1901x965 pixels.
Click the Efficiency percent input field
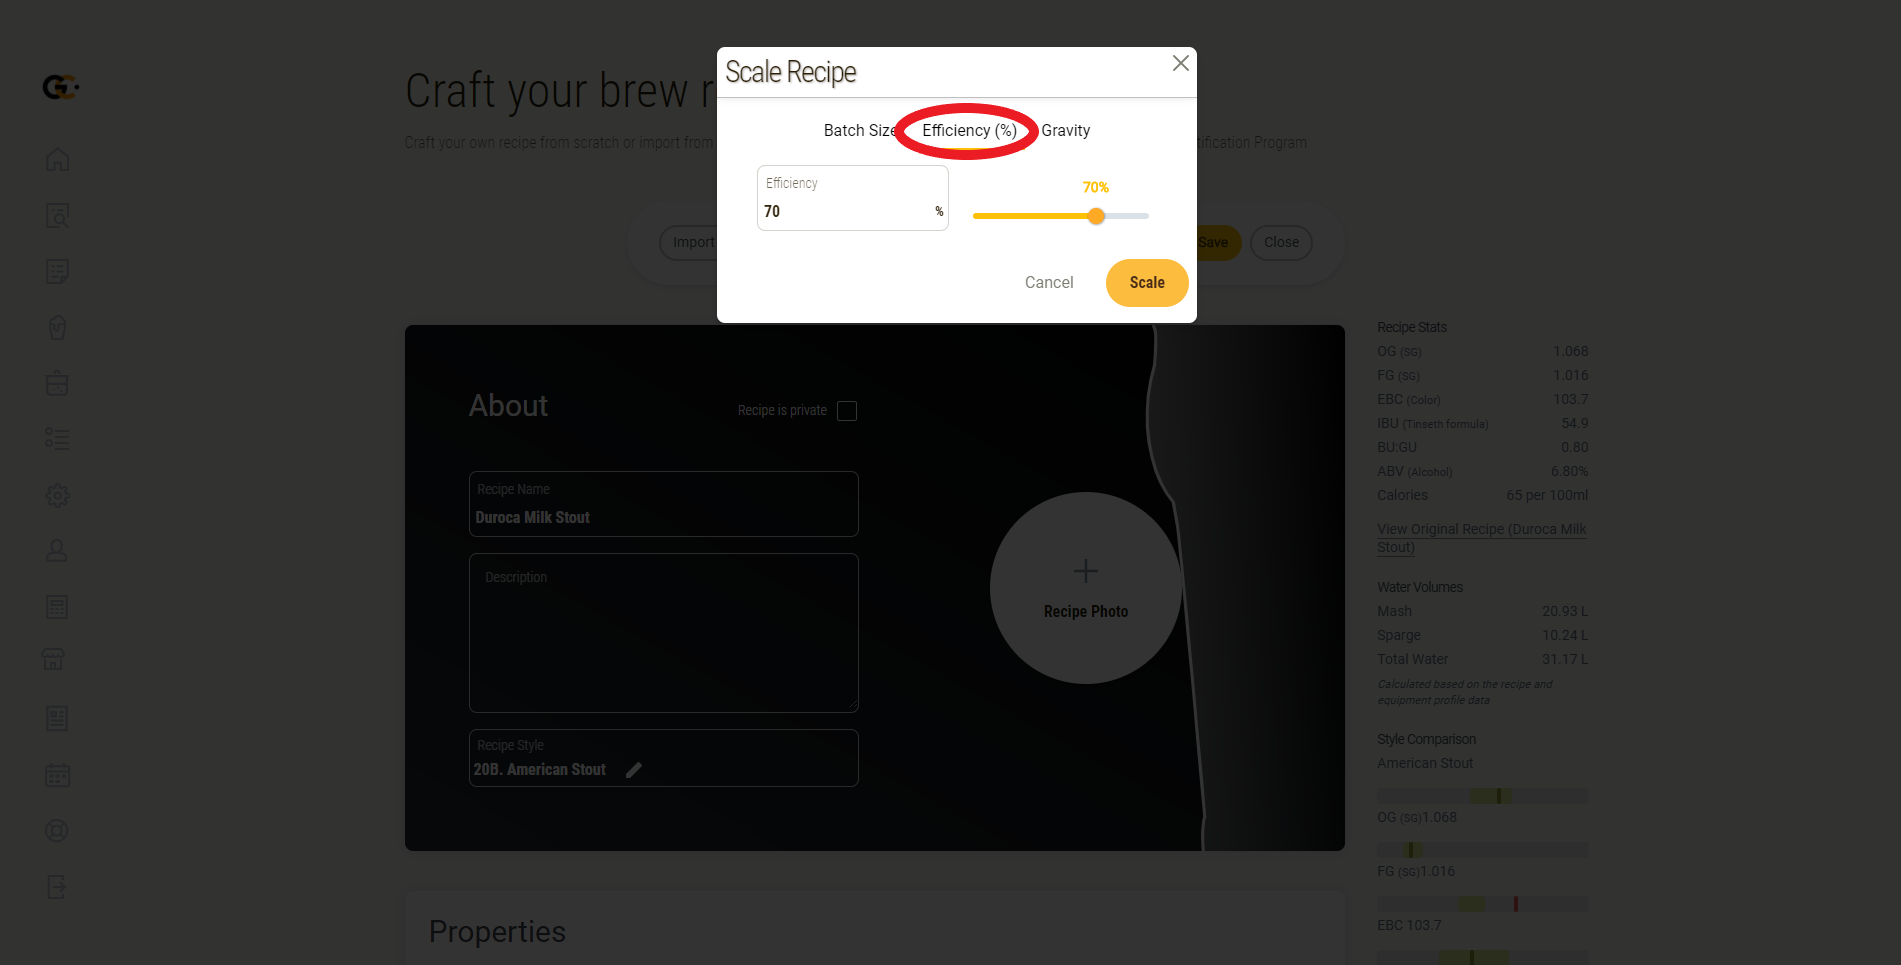click(853, 198)
